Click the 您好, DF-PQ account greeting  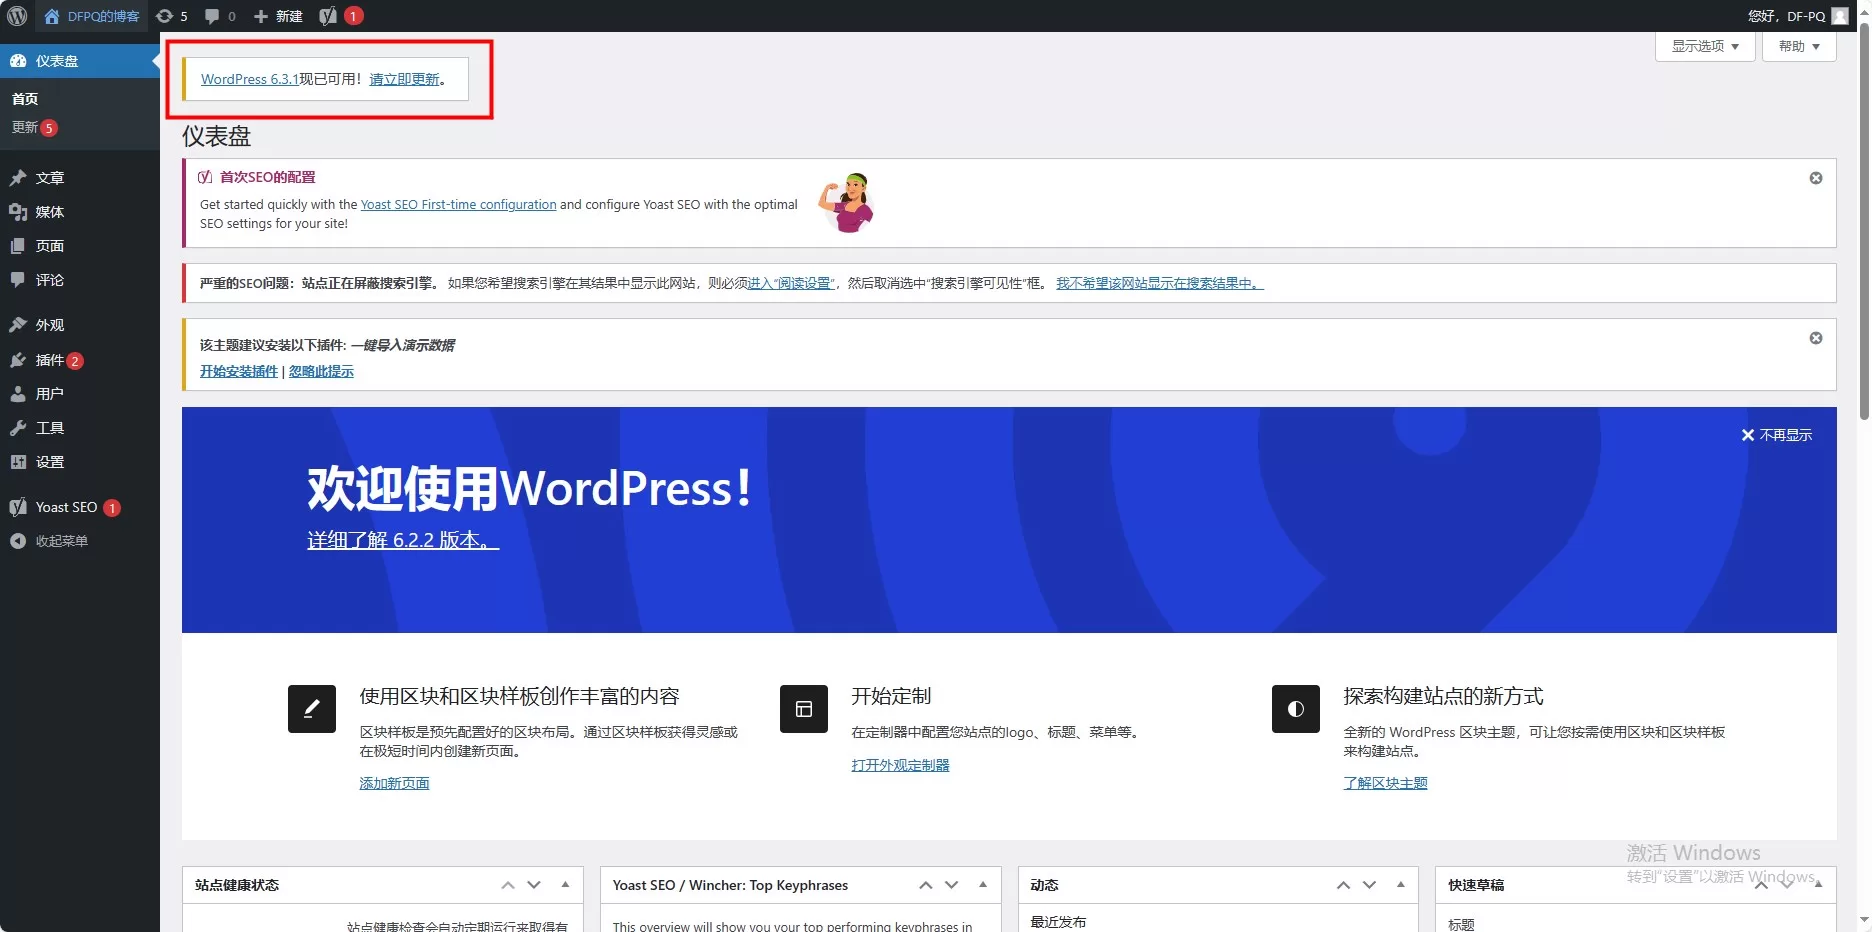pyautogui.click(x=1786, y=16)
